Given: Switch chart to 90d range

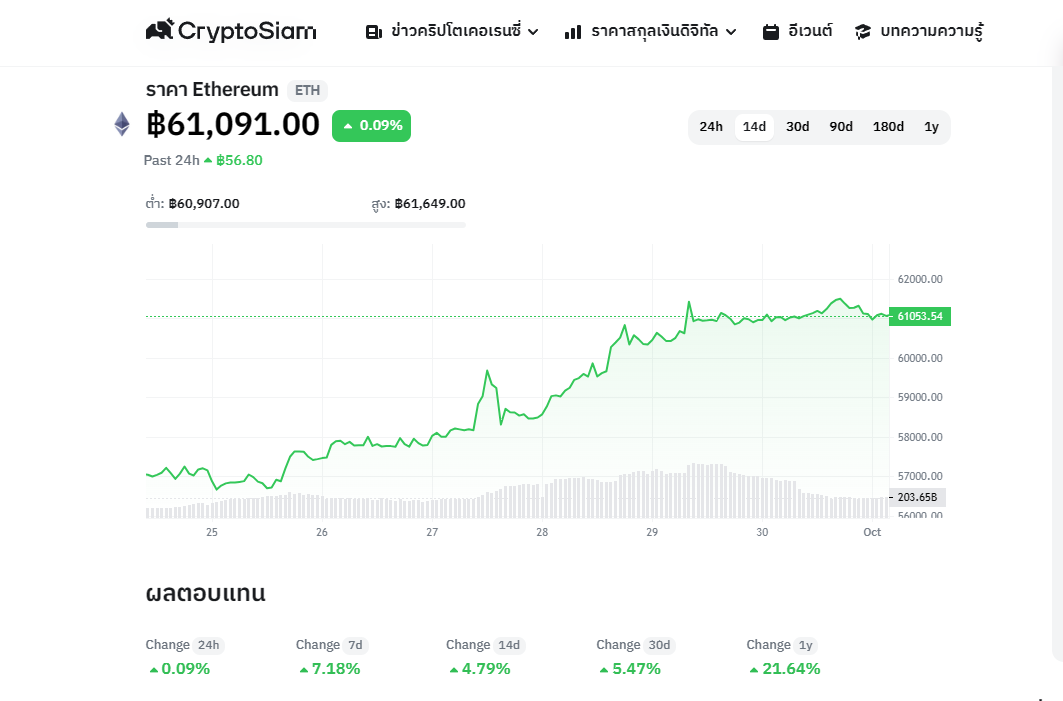Looking at the screenshot, I should click(841, 127).
